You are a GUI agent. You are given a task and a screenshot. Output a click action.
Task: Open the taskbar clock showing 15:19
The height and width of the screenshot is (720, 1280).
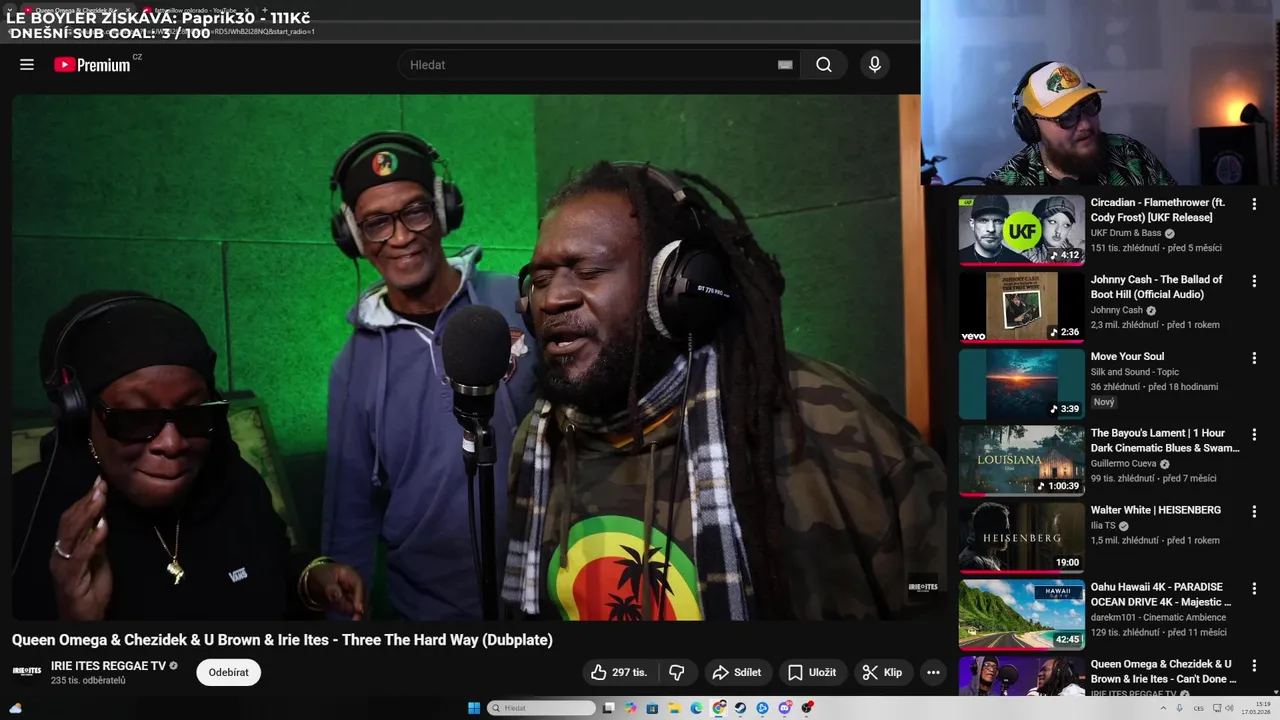point(1256,708)
